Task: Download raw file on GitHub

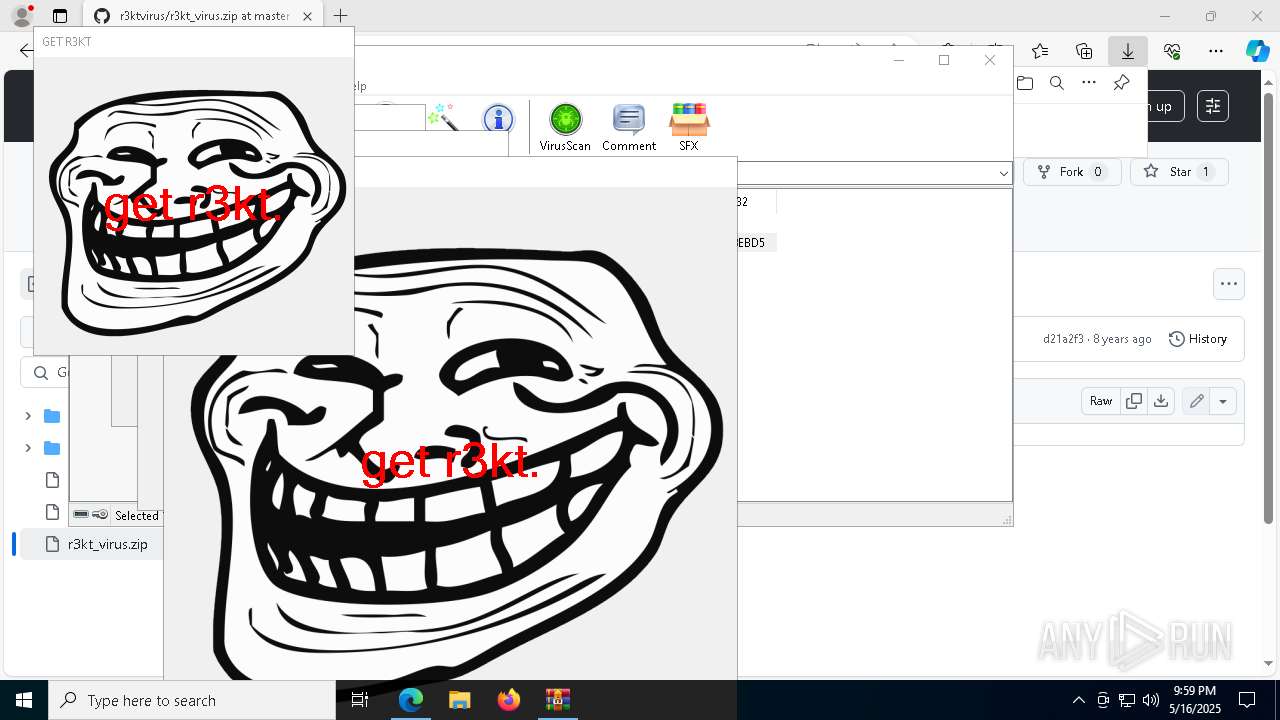Action: pyautogui.click(x=1161, y=401)
